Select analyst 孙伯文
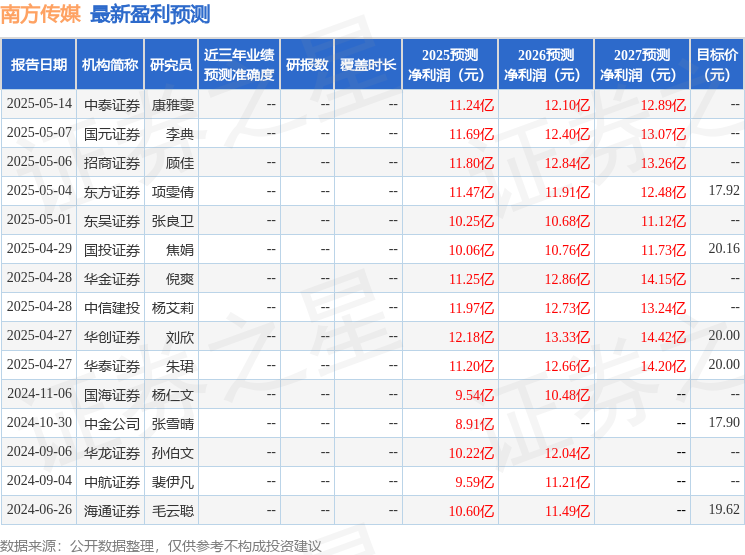Image resolution: width=745 pixels, height=555 pixels. pos(173,453)
